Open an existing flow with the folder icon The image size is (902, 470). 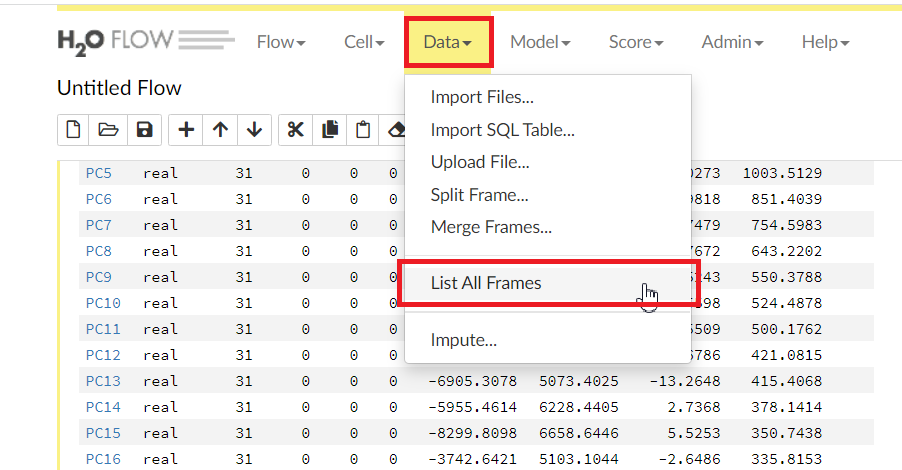(108, 129)
